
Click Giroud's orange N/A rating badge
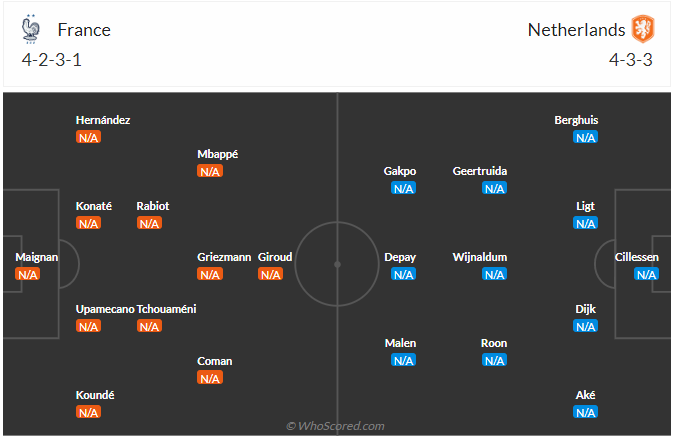270,274
